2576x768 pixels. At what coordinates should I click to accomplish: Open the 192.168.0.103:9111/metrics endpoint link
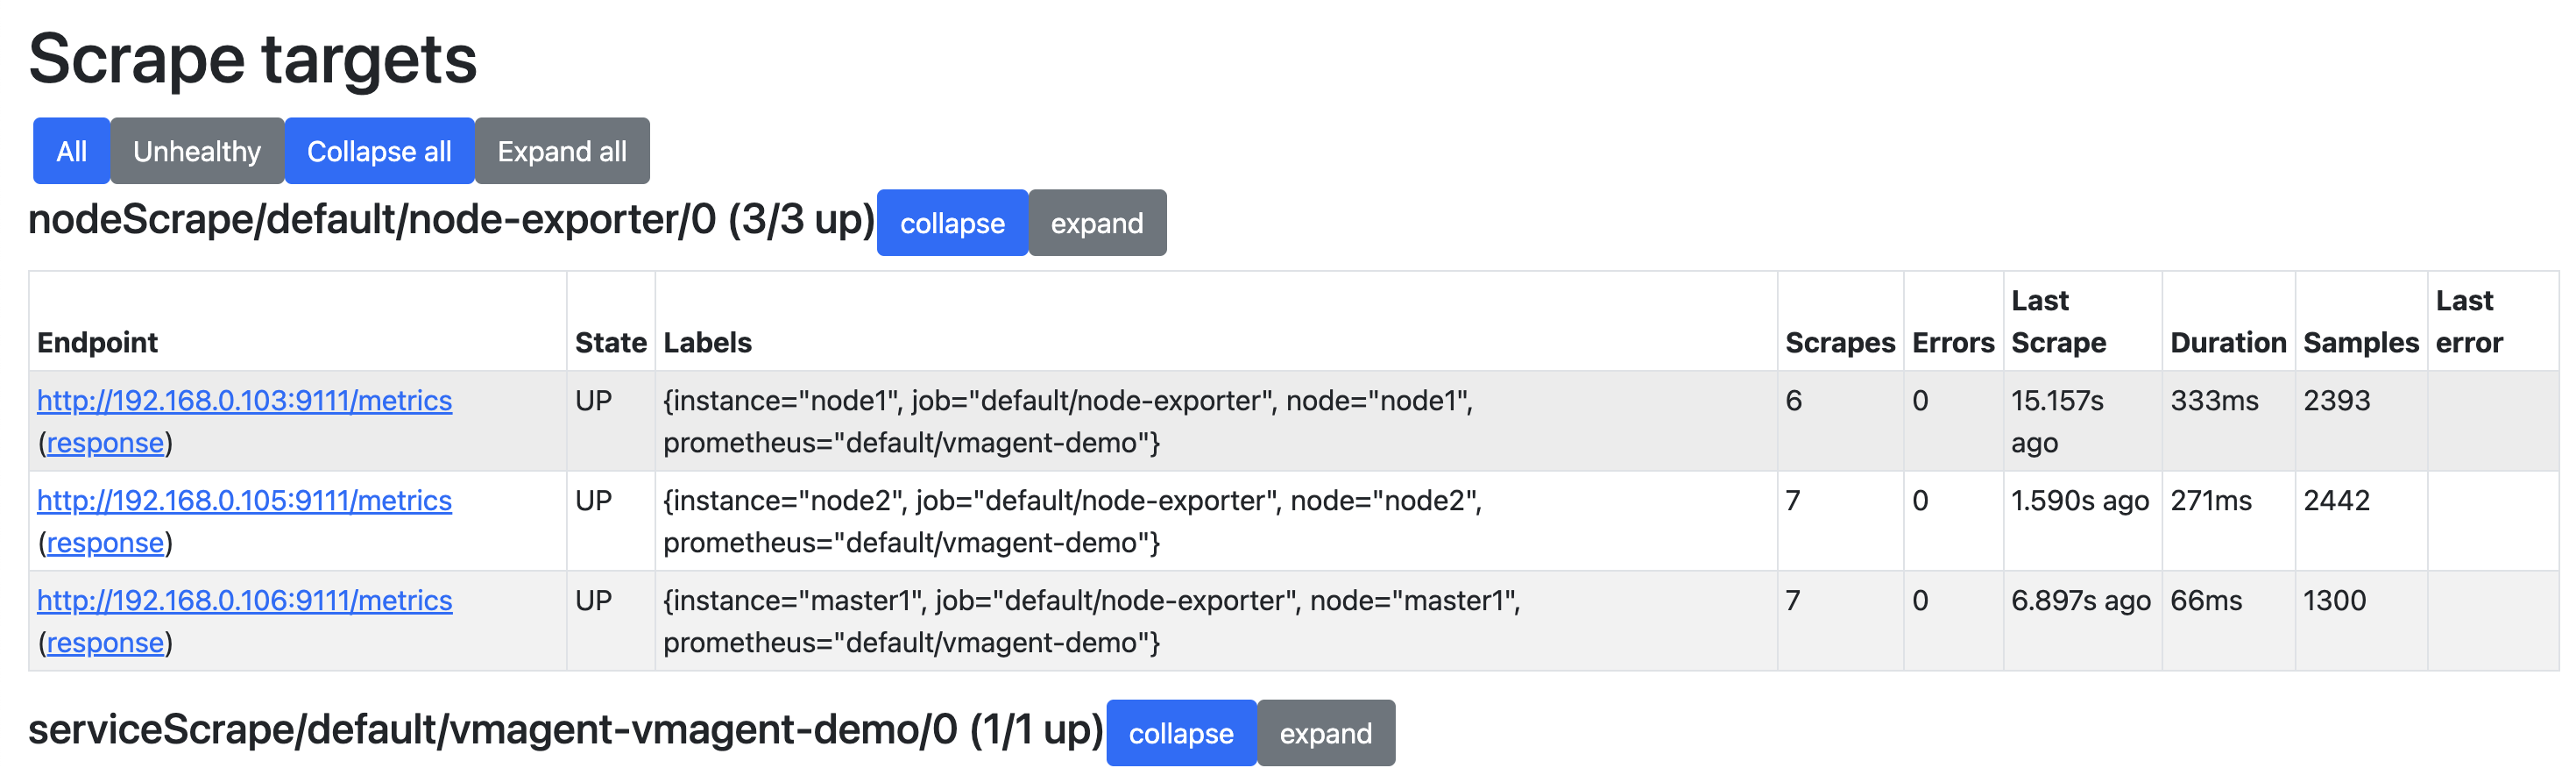click(x=244, y=401)
